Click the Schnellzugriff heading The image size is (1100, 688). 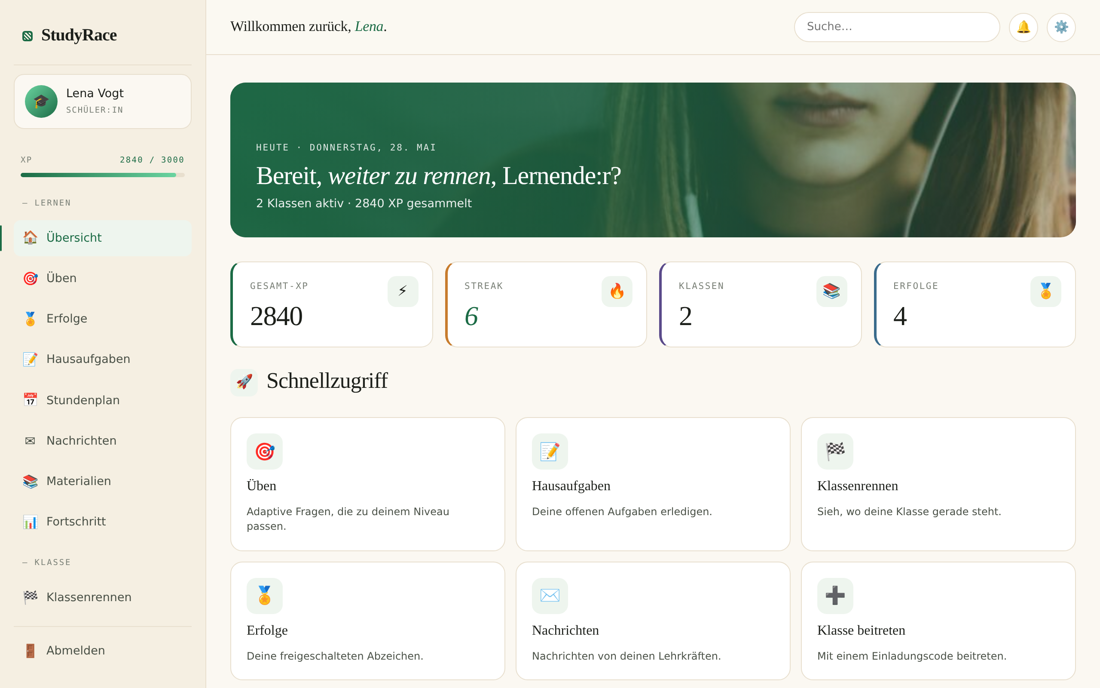tap(327, 381)
